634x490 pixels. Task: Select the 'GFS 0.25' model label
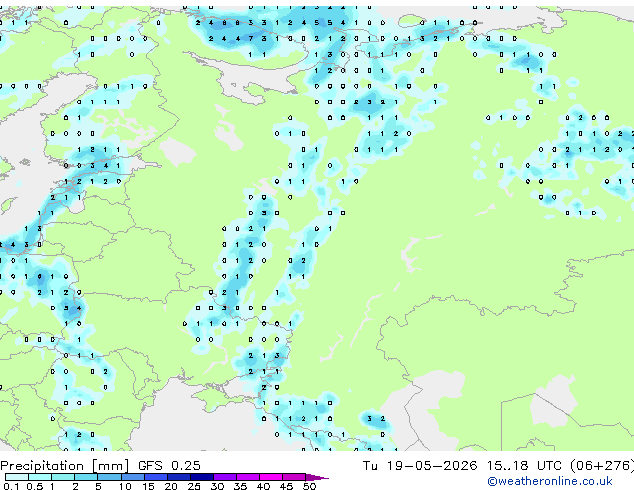(x=169, y=466)
